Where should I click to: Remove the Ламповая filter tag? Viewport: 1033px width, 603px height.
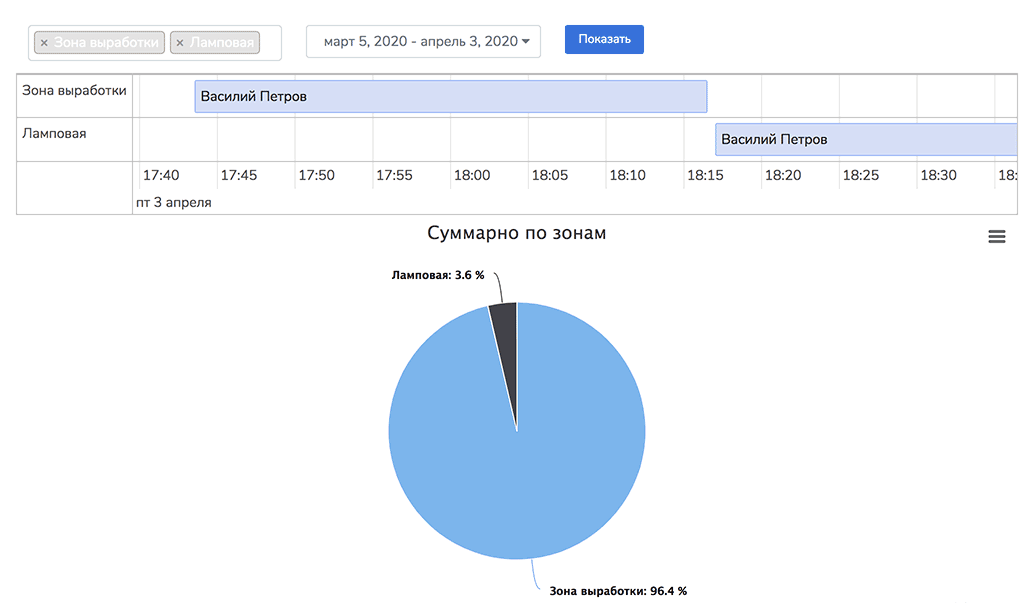coord(180,43)
